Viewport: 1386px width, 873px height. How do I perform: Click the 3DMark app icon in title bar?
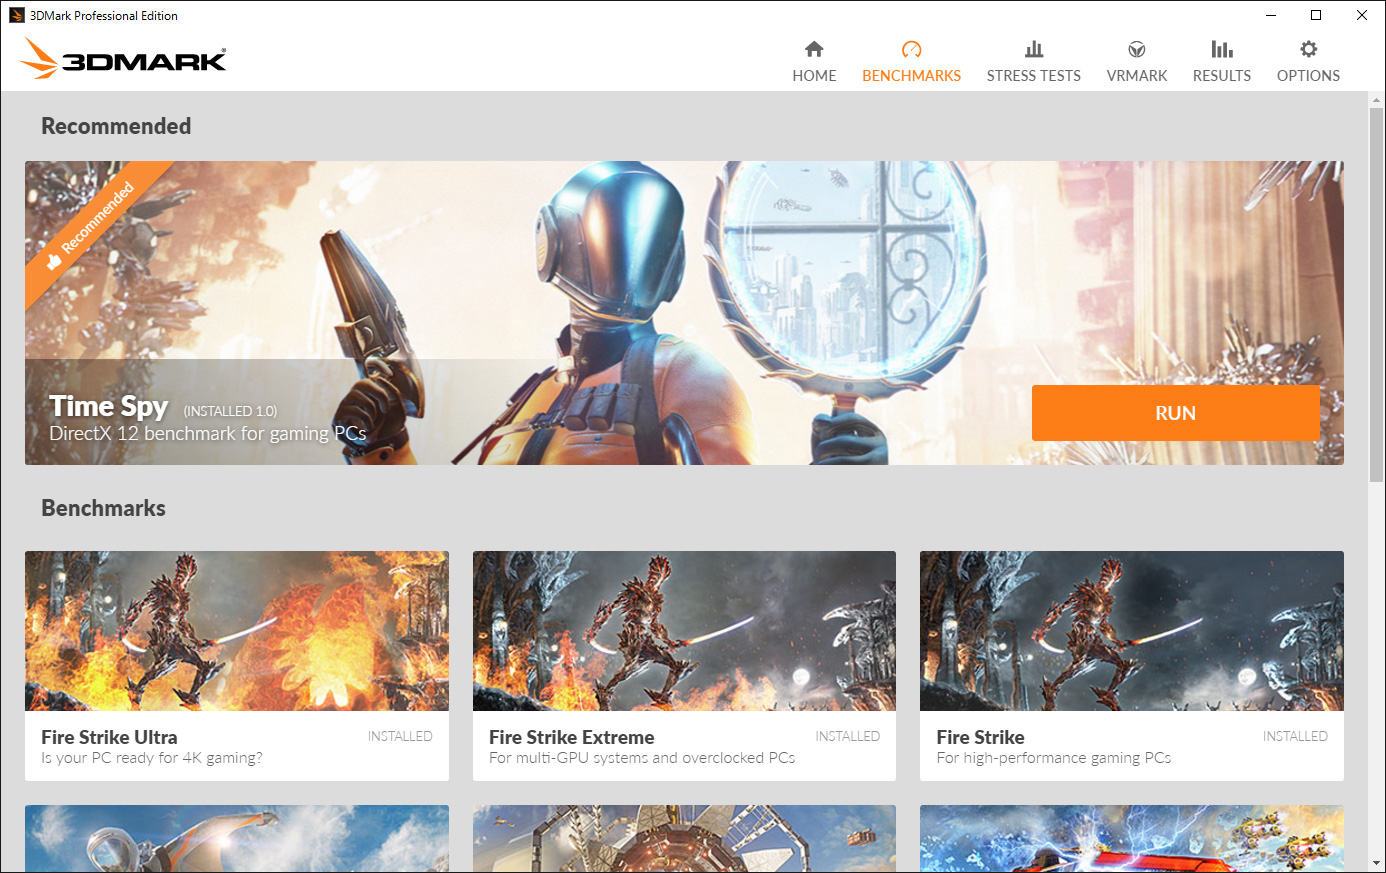point(17,15)
